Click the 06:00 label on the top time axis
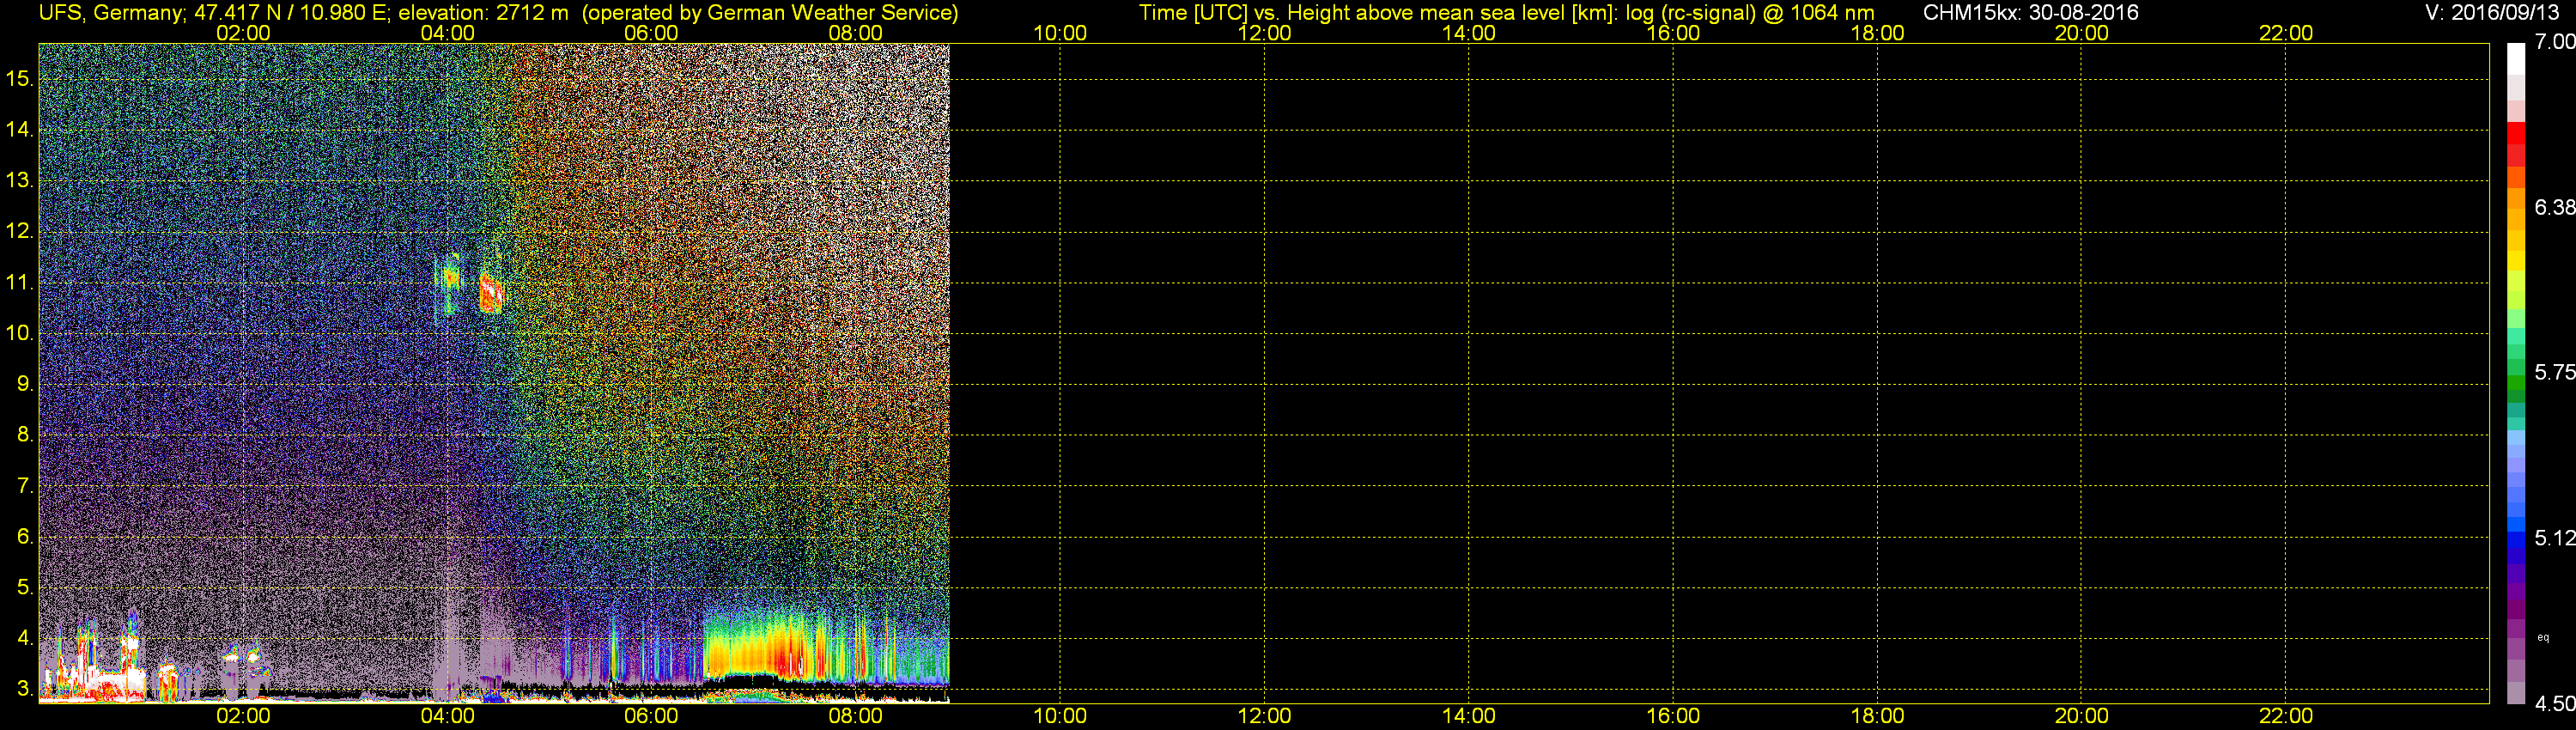 pos(651,33)
